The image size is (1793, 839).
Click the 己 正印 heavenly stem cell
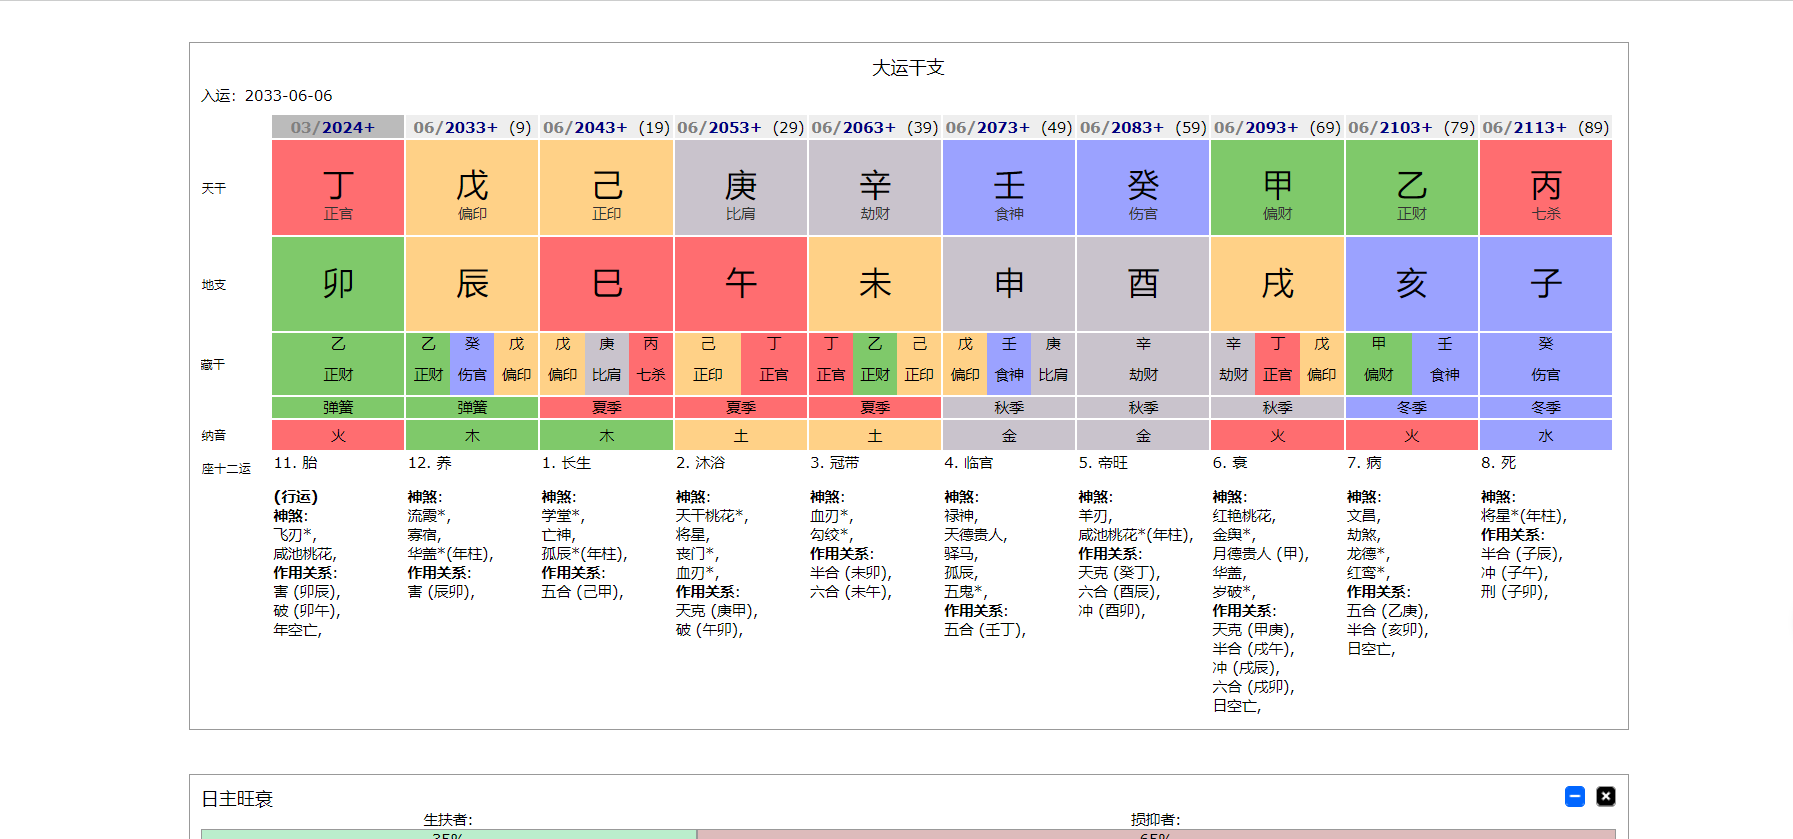click(606, 188)
